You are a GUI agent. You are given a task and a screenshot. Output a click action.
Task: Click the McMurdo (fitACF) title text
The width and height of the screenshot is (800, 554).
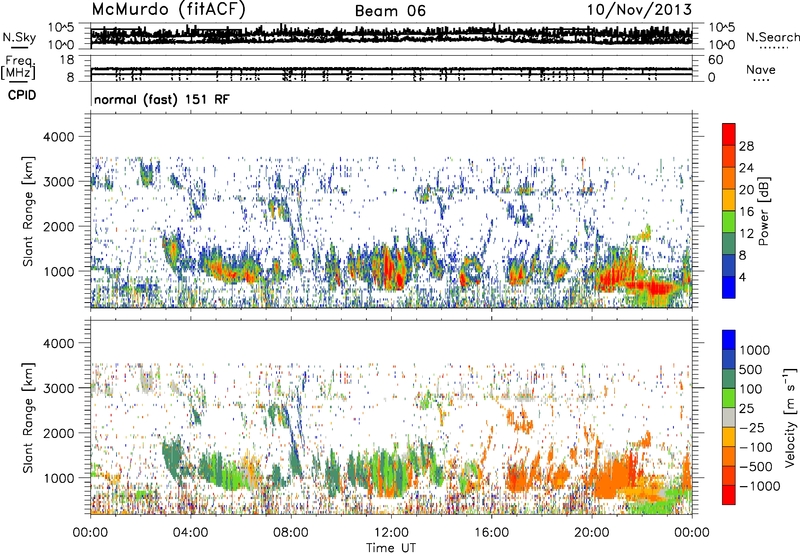pyautogui.click(x=168, y=10)
